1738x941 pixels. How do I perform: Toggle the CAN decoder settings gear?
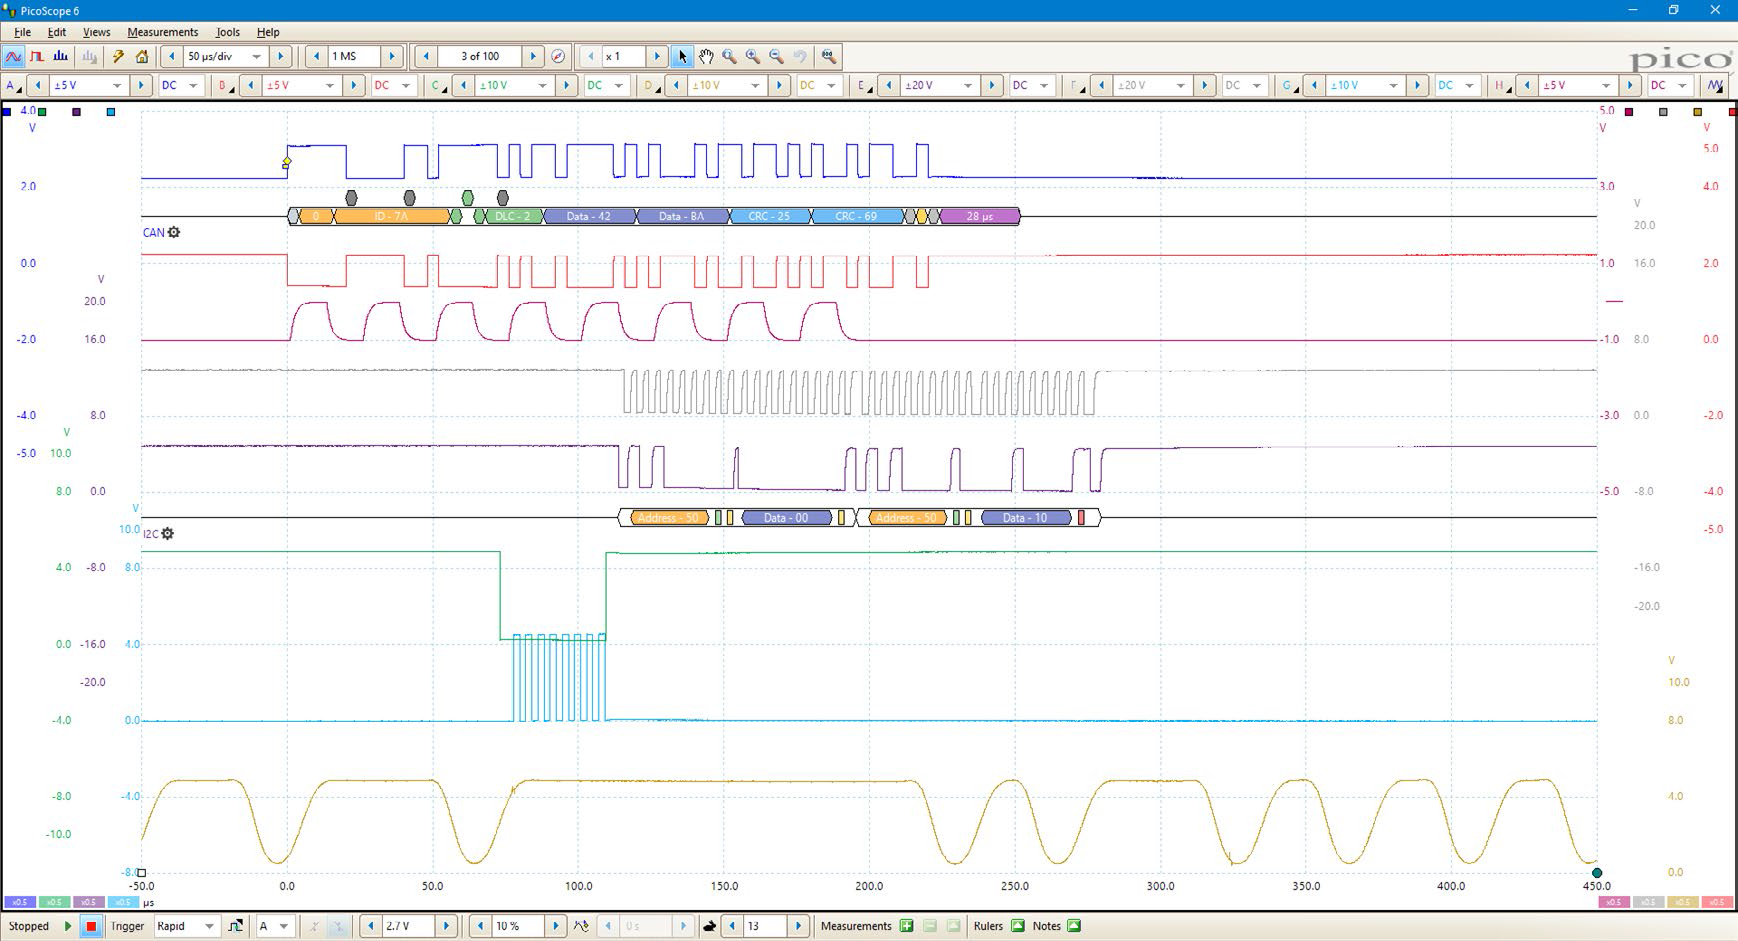point(174,232)
